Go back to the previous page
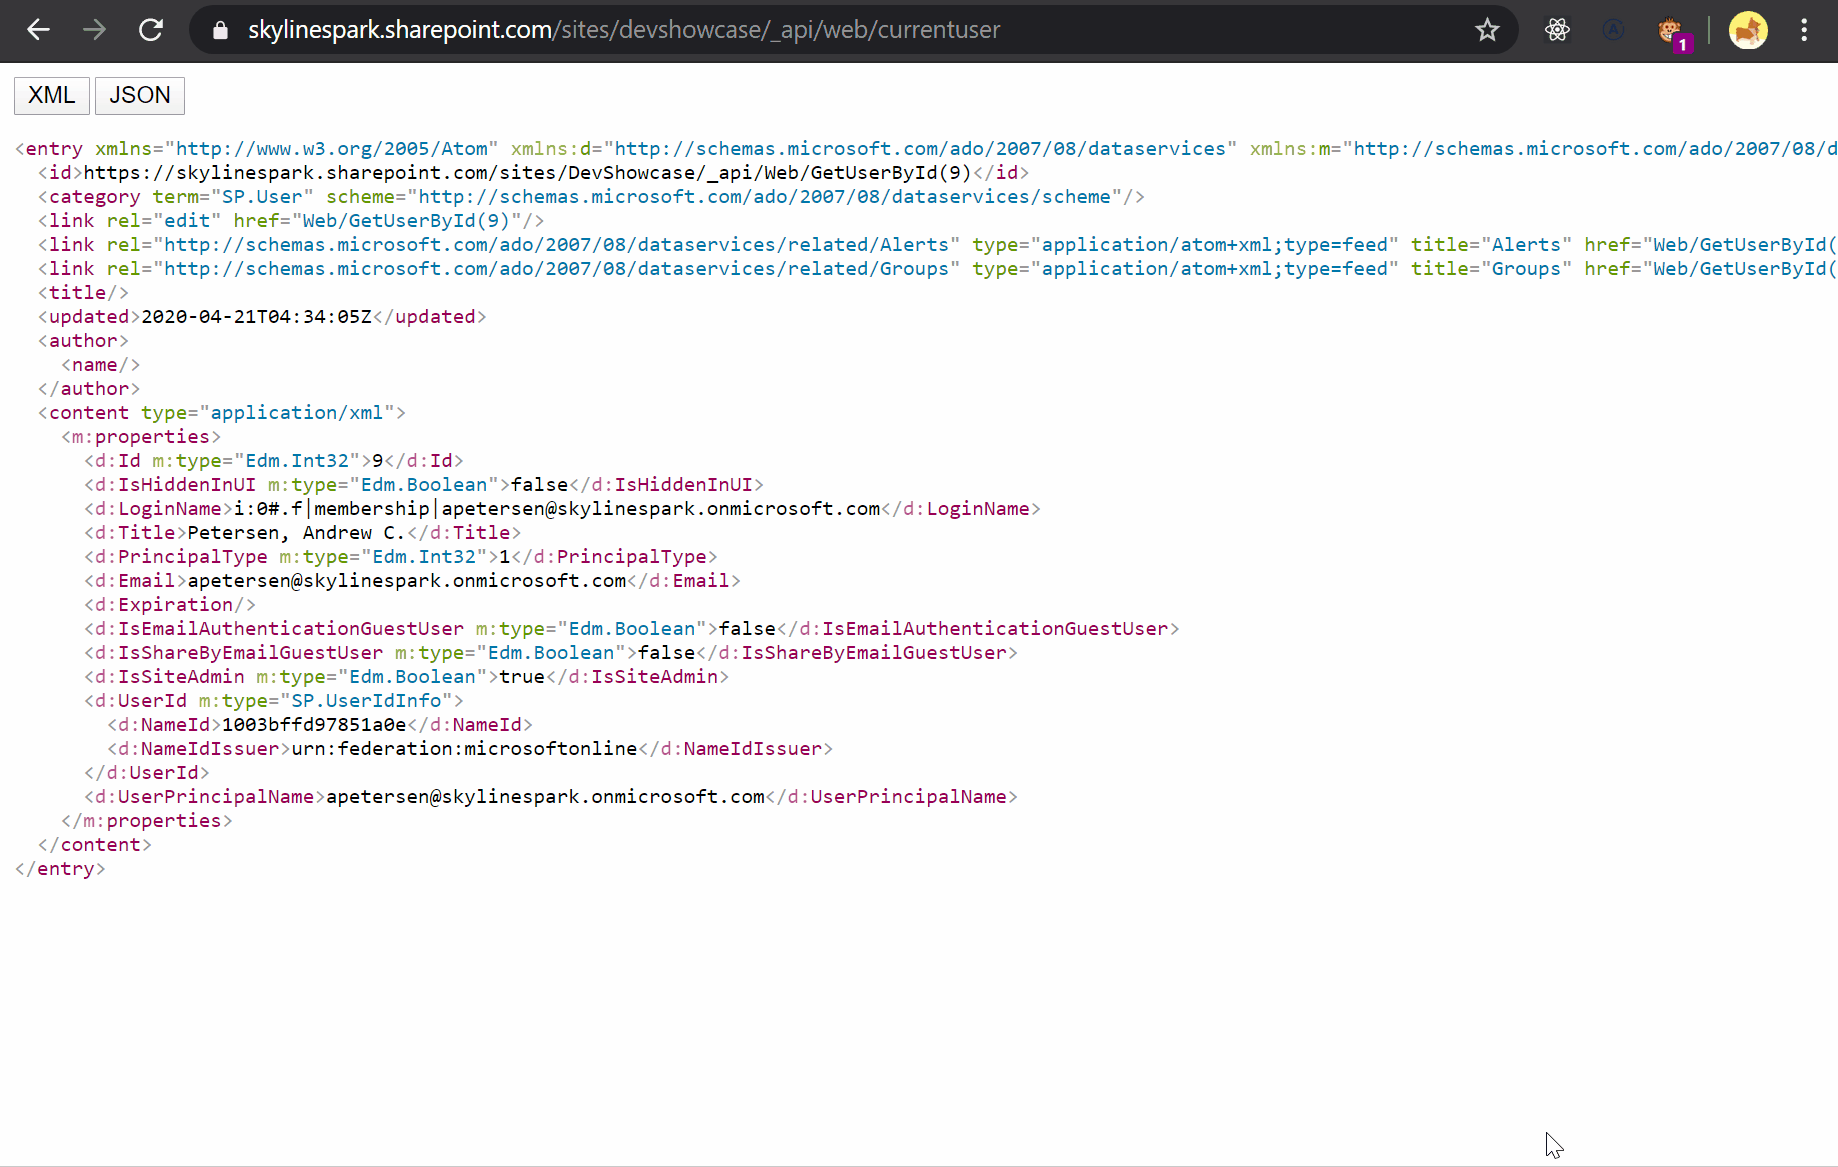This screenshot has height=1167, width=1838. coord(38,30)
